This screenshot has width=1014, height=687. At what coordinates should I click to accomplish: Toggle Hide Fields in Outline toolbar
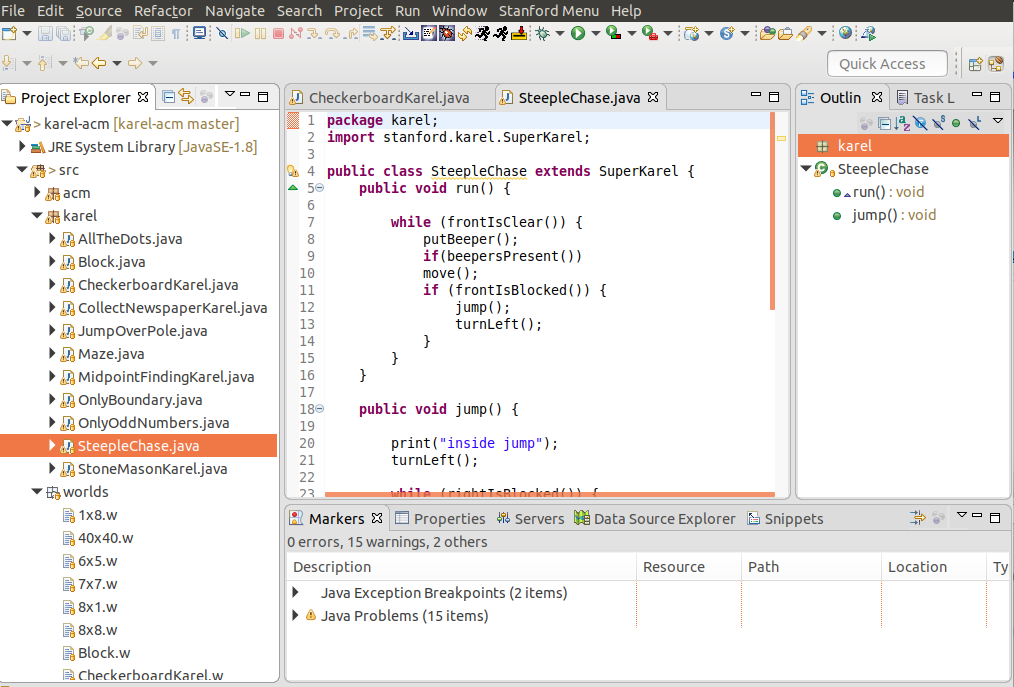pyautogui.click(x=920, y=122)
